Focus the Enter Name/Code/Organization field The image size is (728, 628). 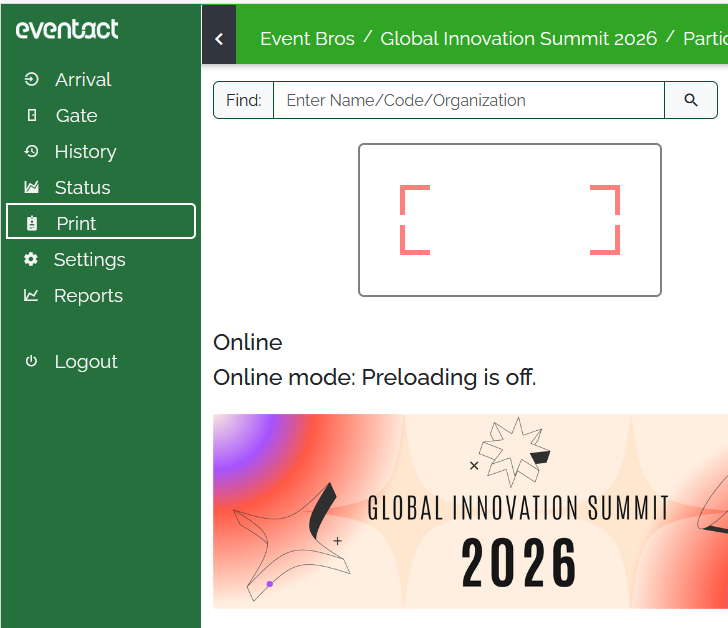[x=468, y=100]
